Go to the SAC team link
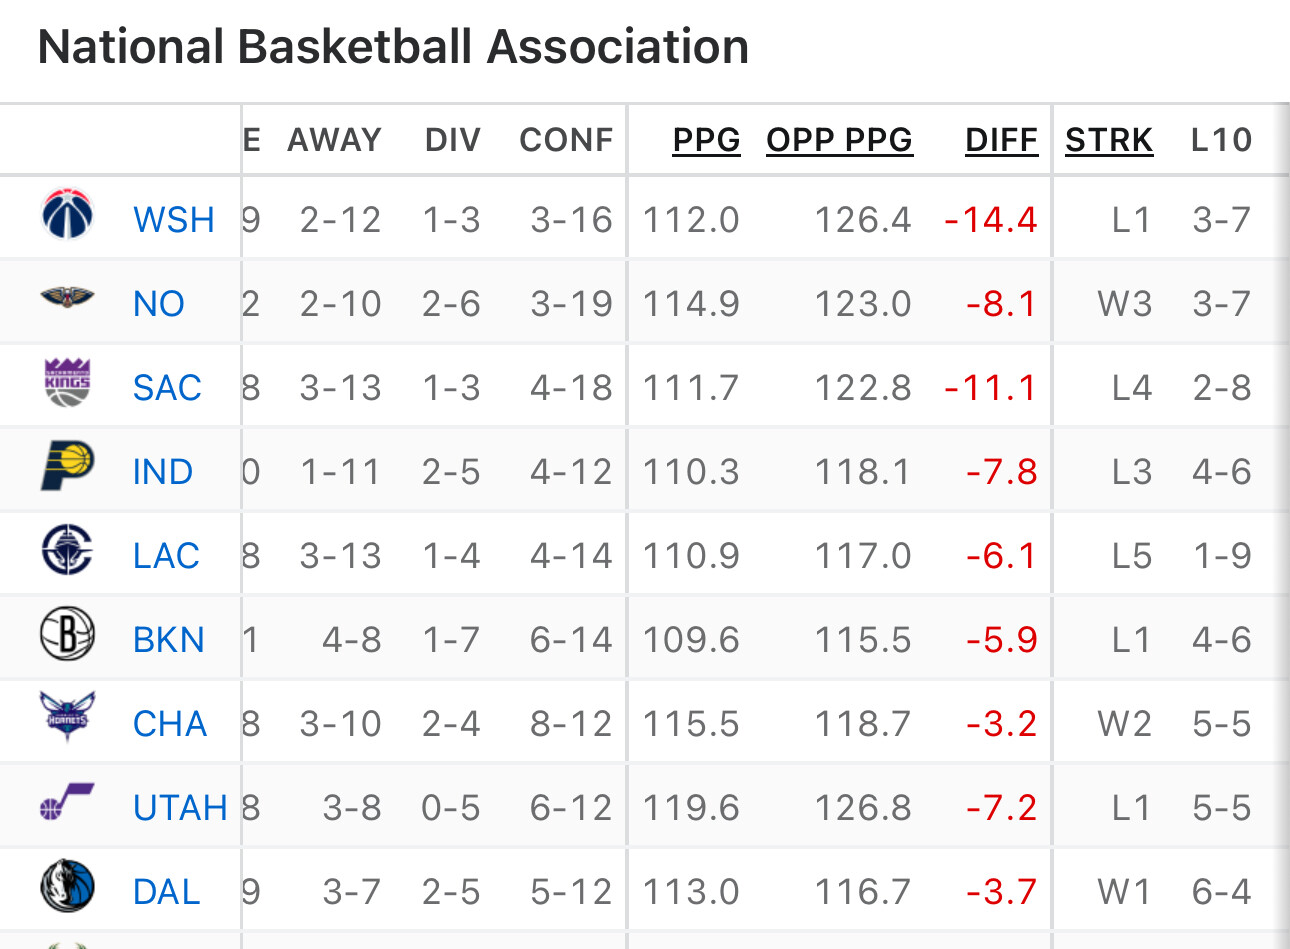 pyautogui.click(x=167, y=388)
